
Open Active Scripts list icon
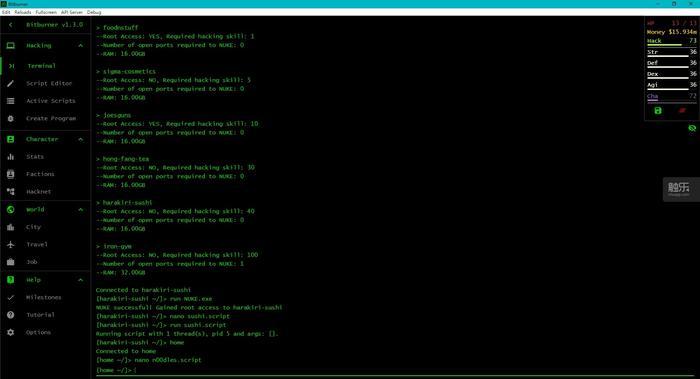(11, 101)
